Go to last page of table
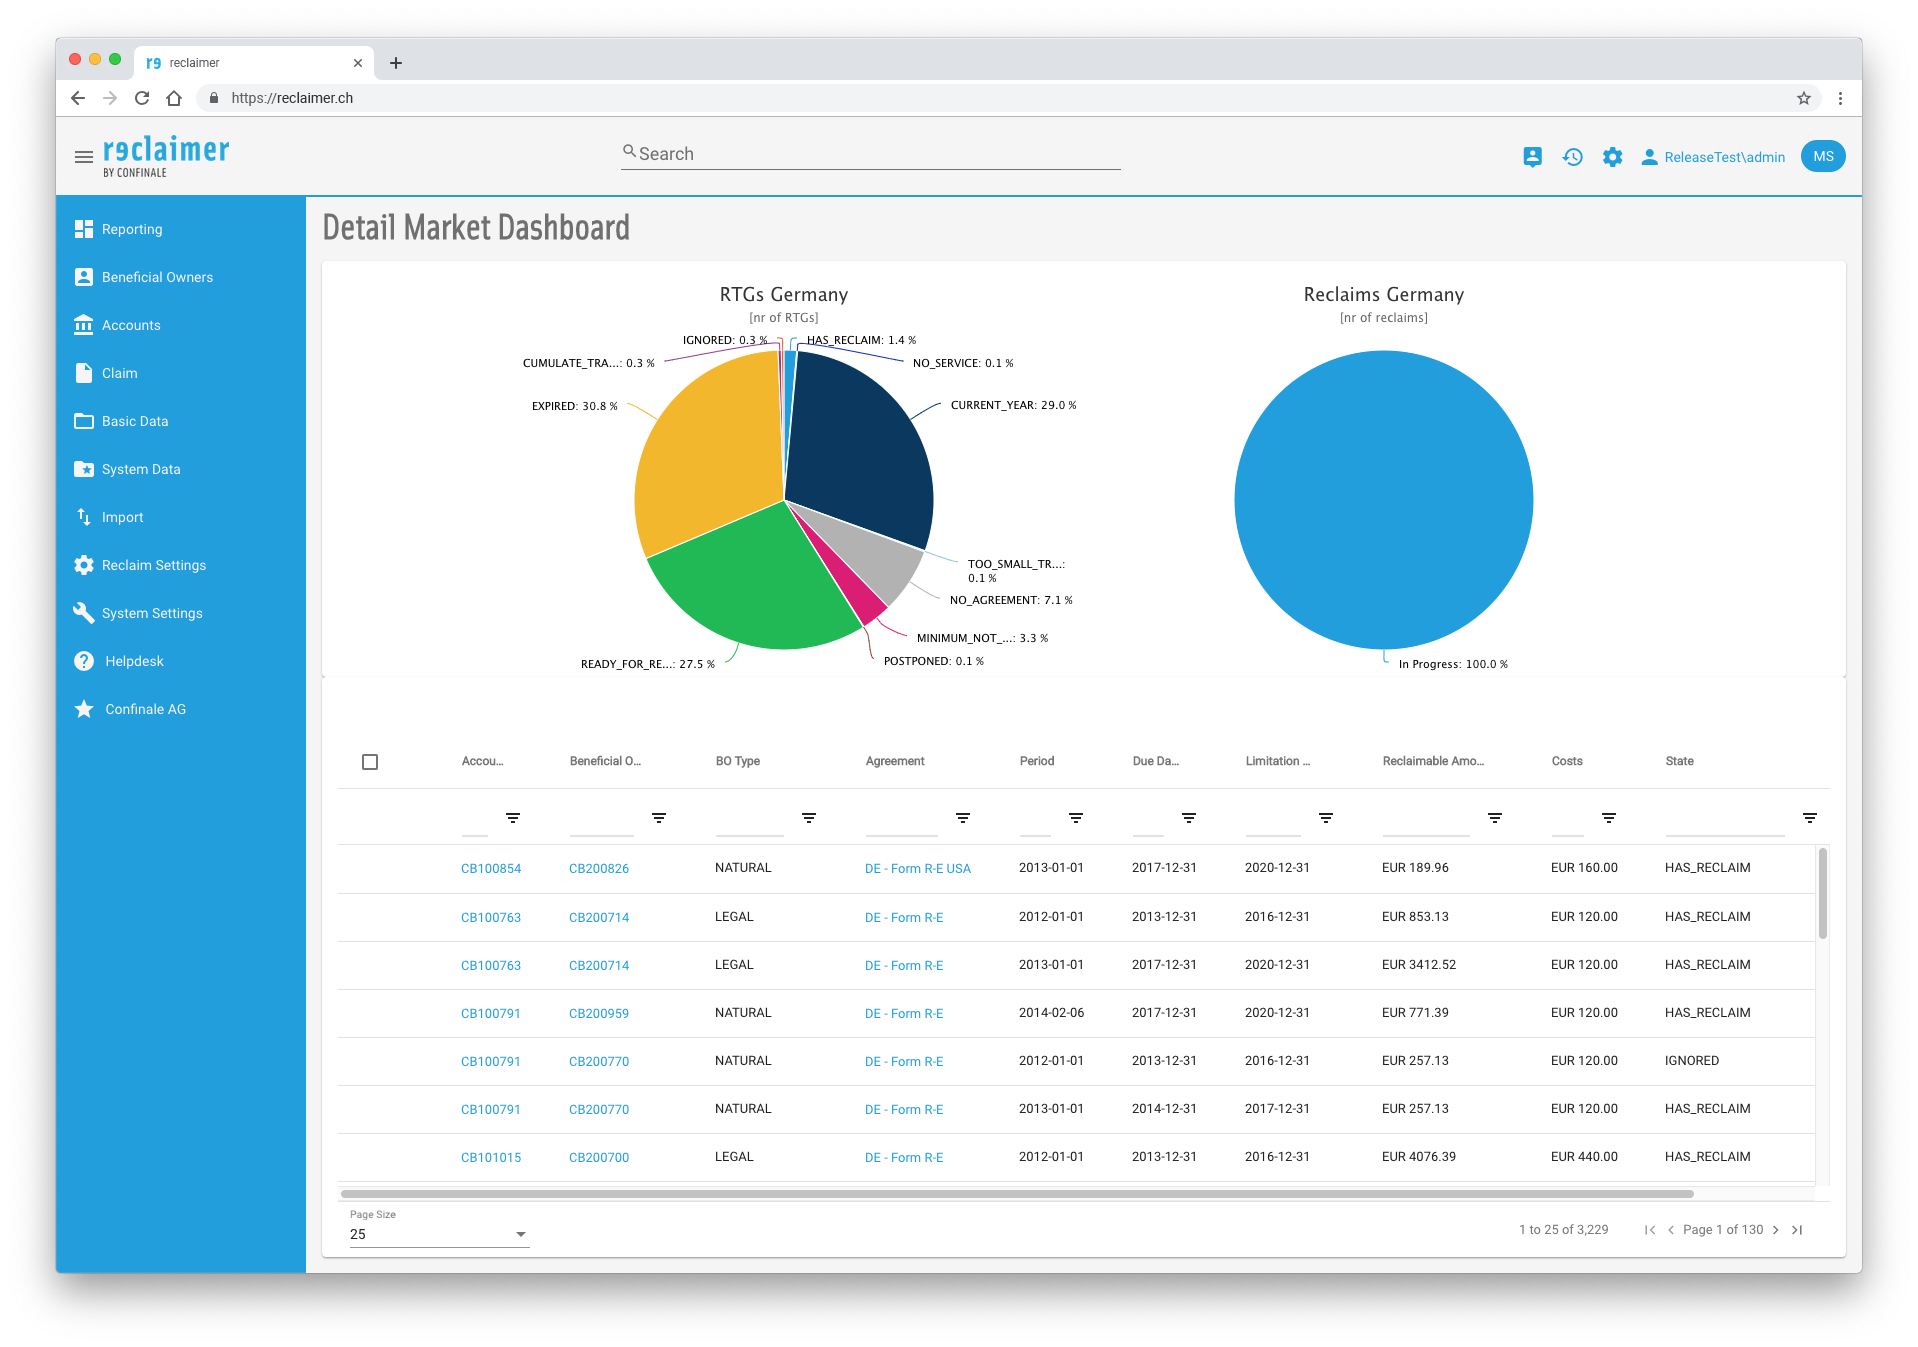 pyautogui.click(x=1797, y=1230)
